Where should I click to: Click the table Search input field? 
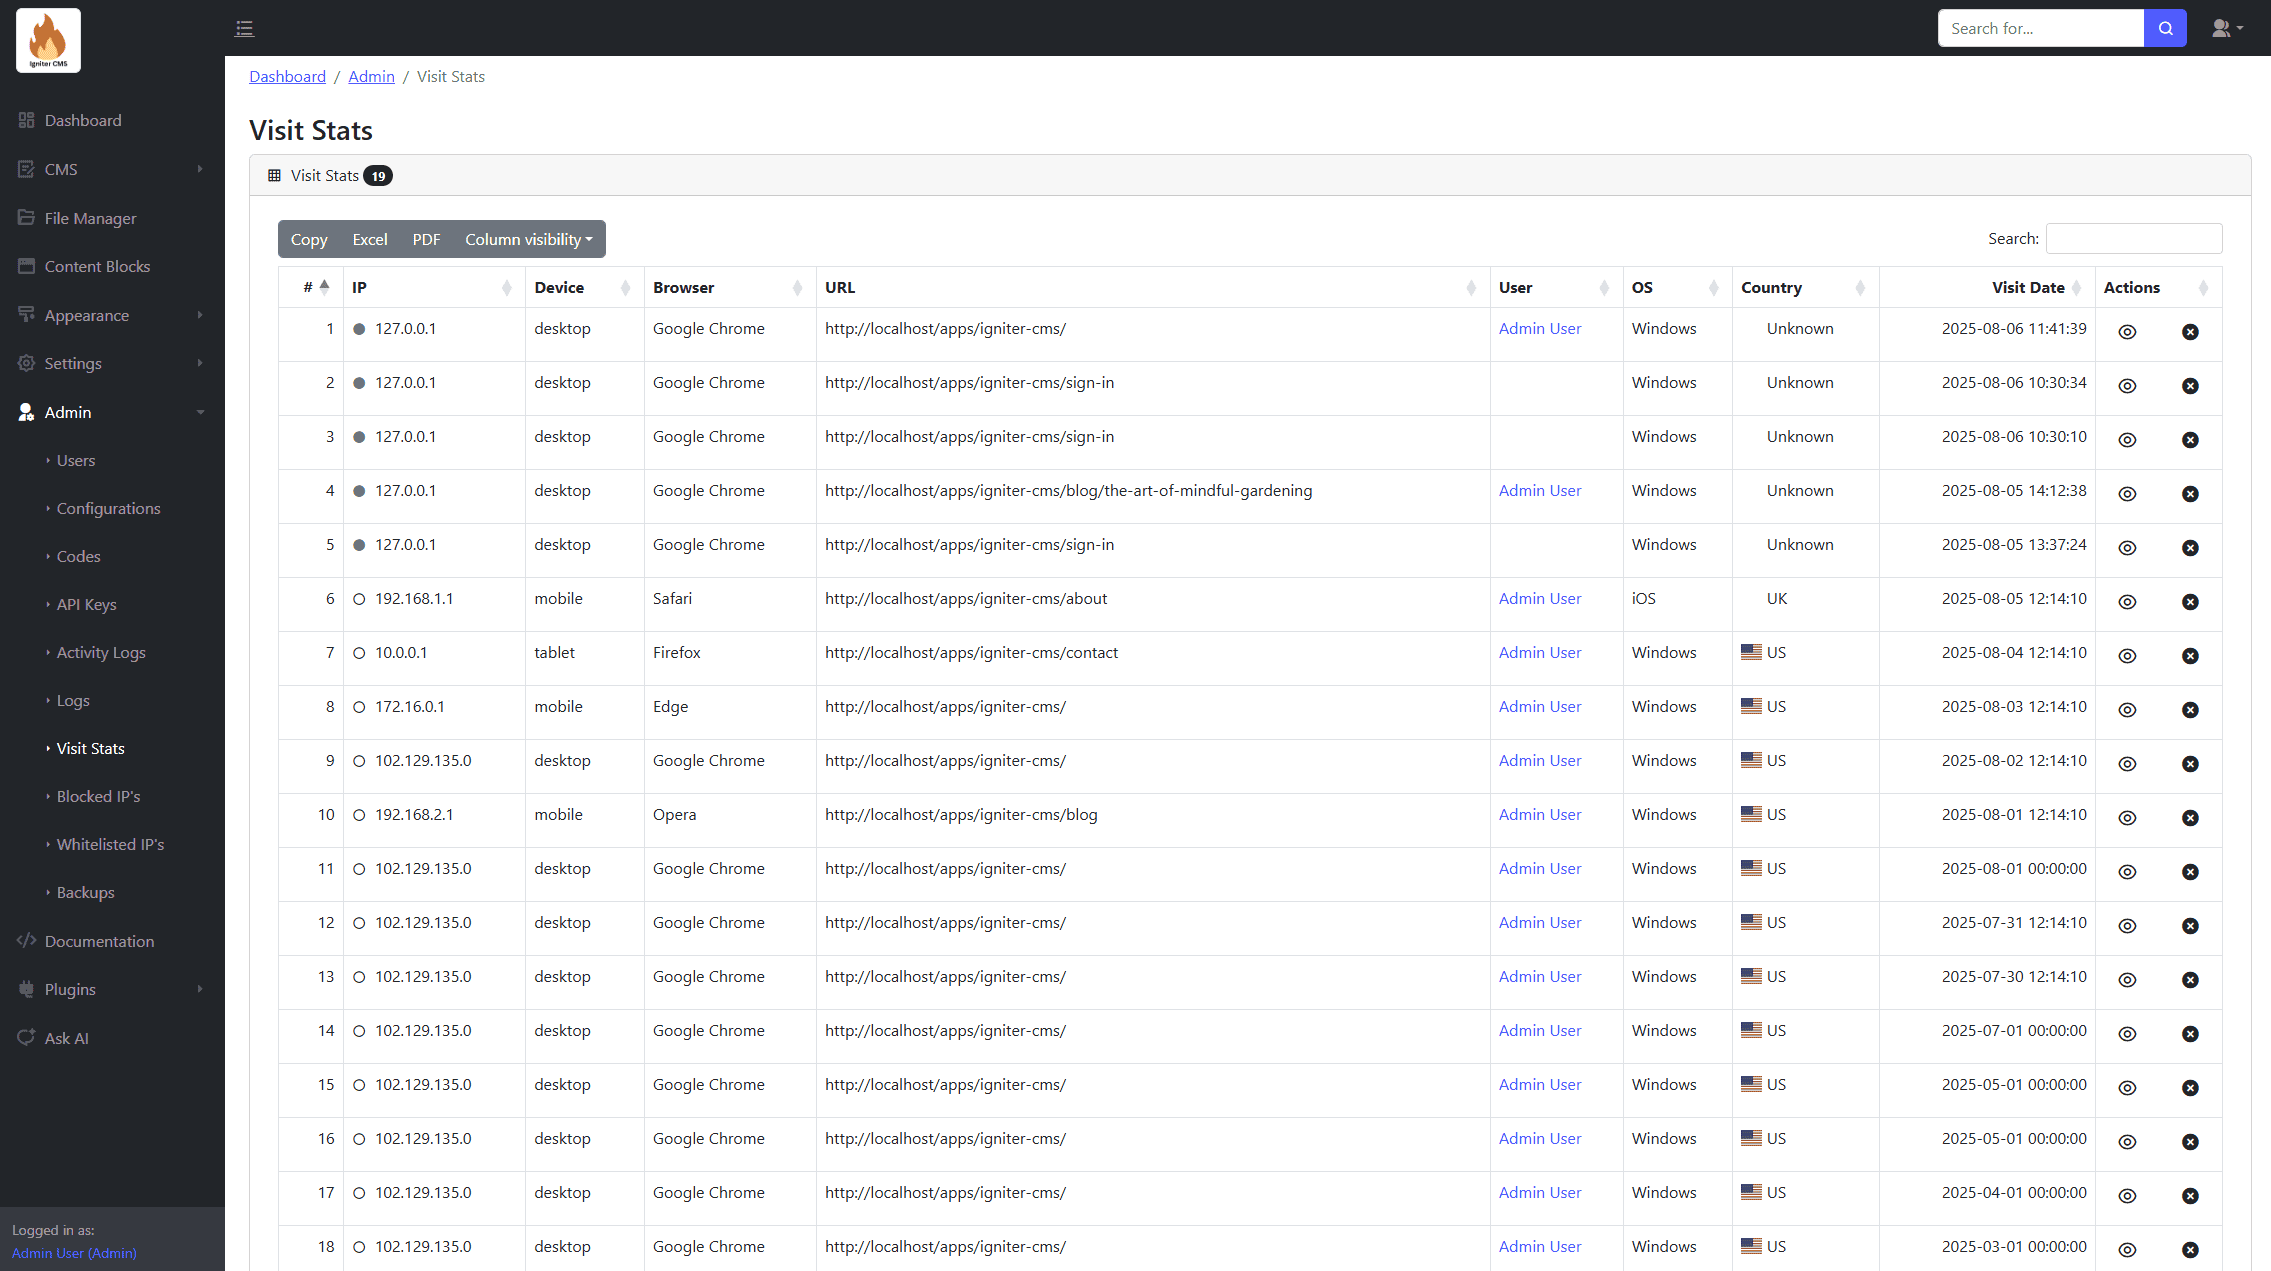click(x=2133, y=238)
